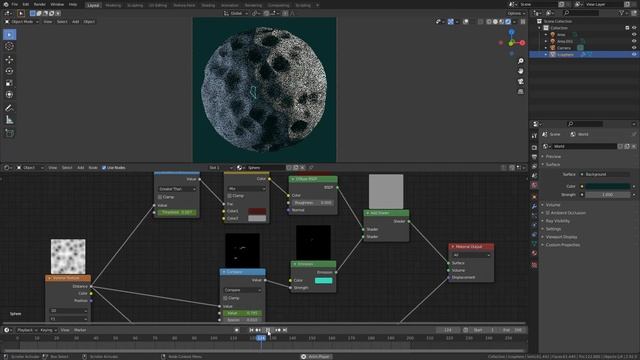Toggle camera view icon in viewport

point(521,82)
